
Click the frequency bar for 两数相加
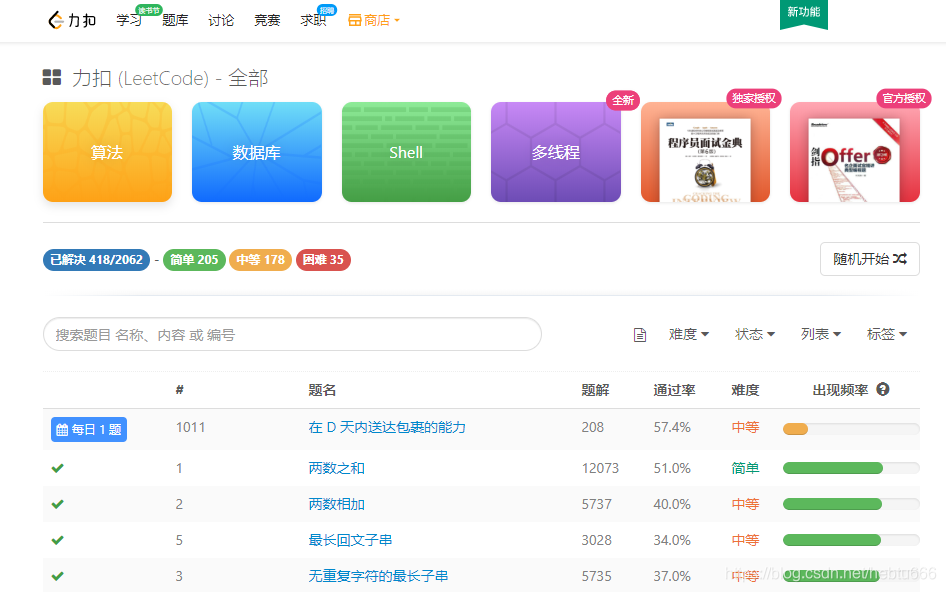click(851, 504)
